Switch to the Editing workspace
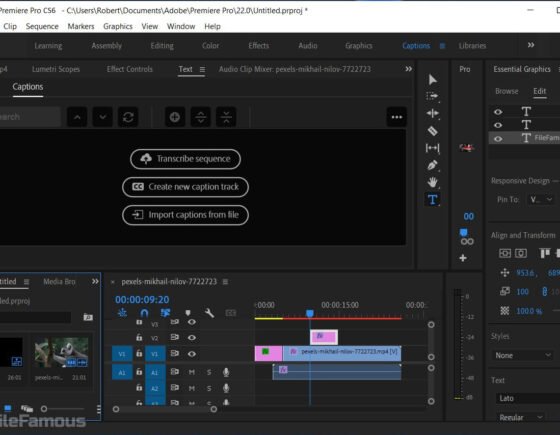Image resolution: width=560 pixels, height=435 pixels. (x=162, y=46)
